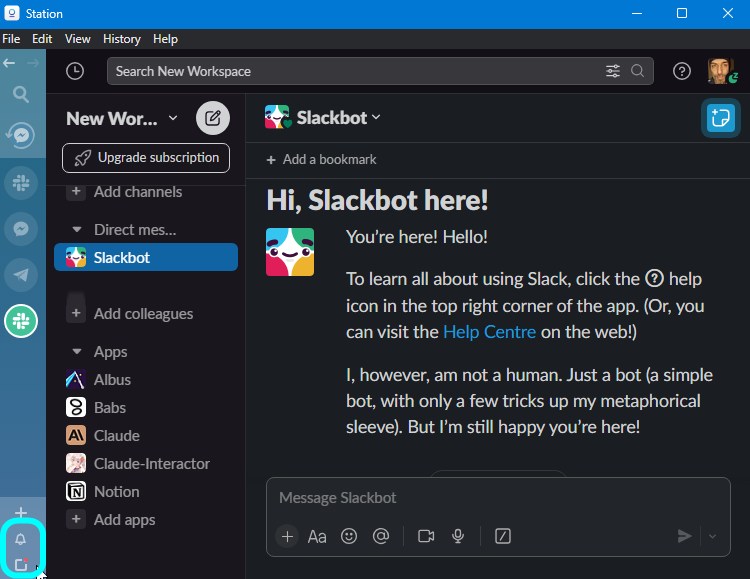The width and height of the screenshot is (750, 579).
Task: Open the New Workspace name dropdown
Action: (x=122, y=118)
